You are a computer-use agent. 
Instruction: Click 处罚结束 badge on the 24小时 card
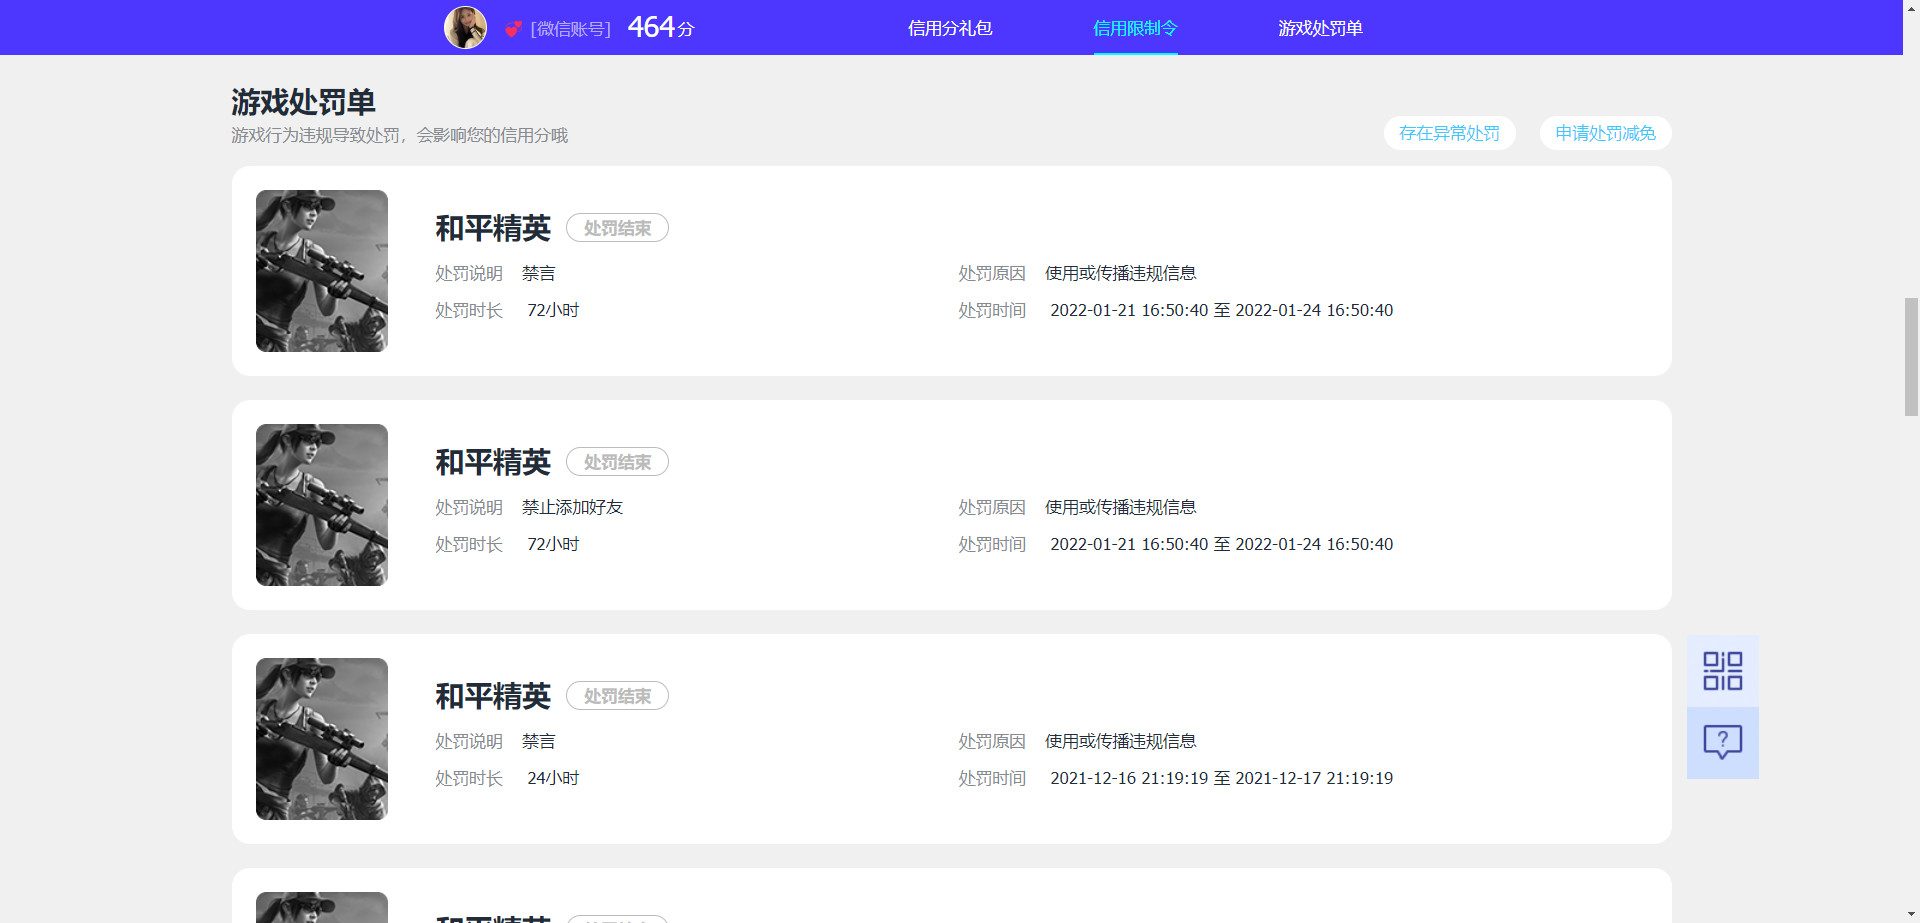[617, 696]
